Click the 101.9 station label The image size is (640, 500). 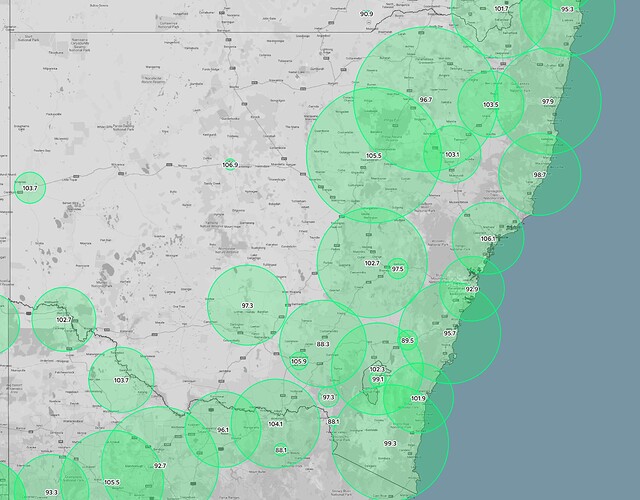pos(418,398)
